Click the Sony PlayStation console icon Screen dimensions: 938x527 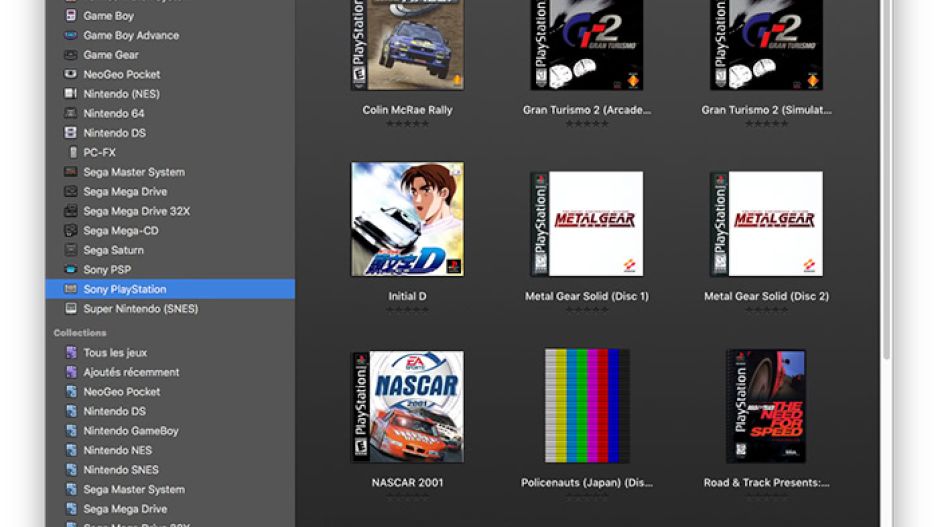(x=71, y=289)
